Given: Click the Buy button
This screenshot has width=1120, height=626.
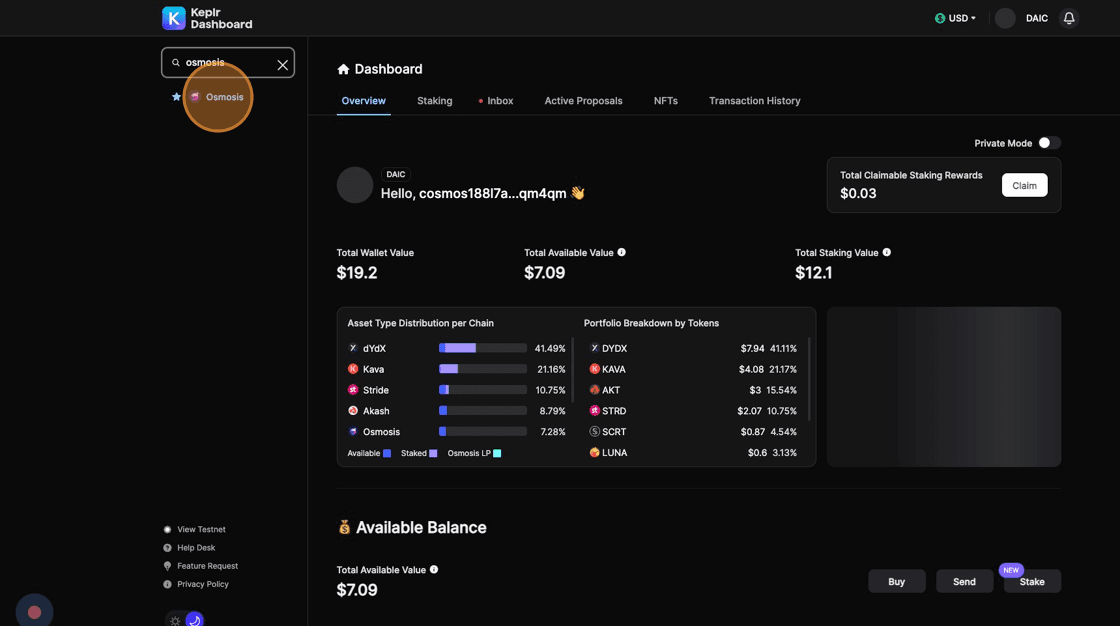Looking at the screenshot, I should 896,582.
